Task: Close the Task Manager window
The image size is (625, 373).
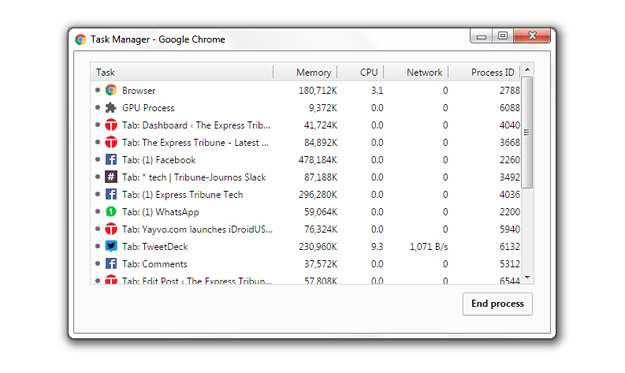Action: 532,36
